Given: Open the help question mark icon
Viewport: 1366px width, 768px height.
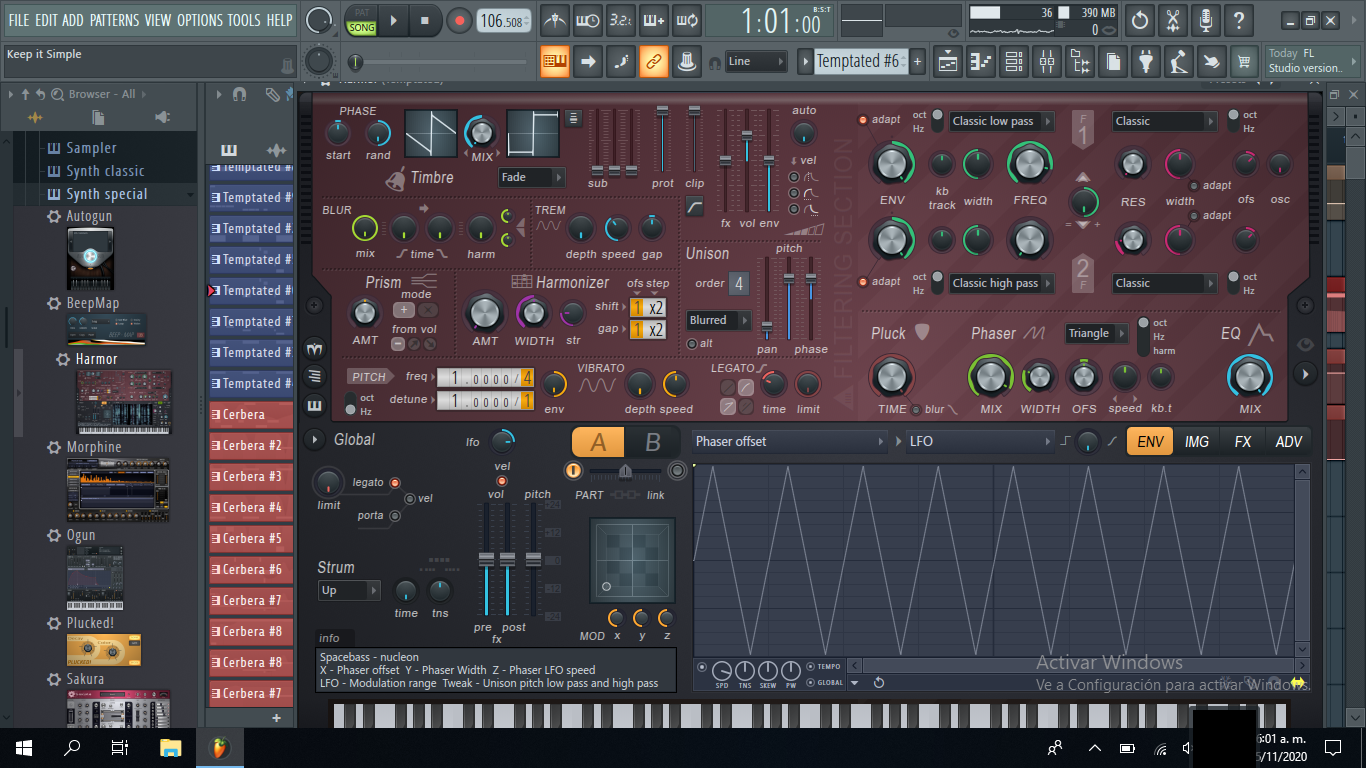Looking at the screenshot, I should click(x=1239, y=19).
